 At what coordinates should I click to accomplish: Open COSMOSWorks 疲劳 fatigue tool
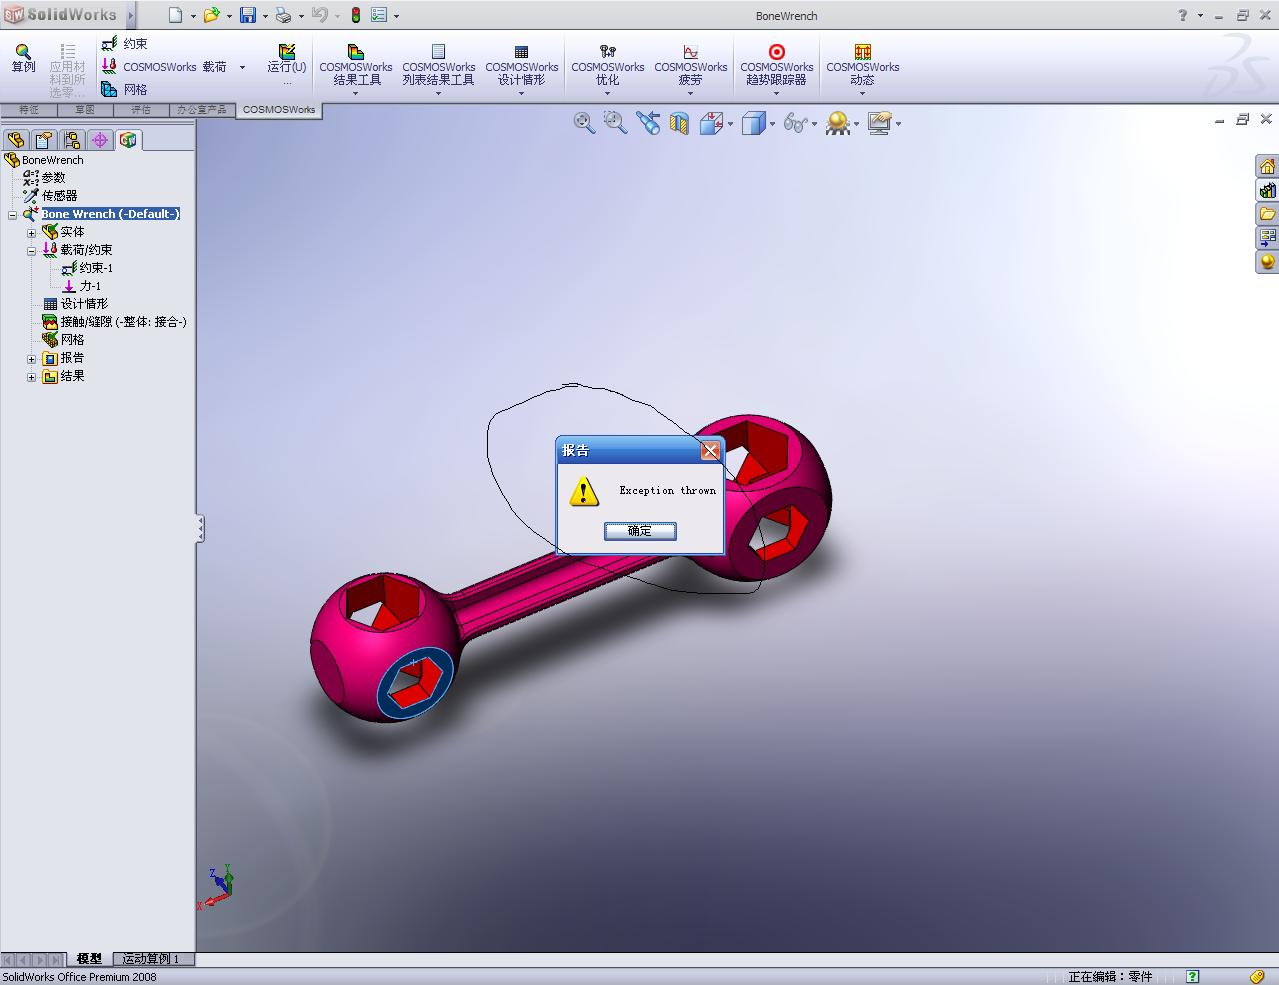[691, 66]
